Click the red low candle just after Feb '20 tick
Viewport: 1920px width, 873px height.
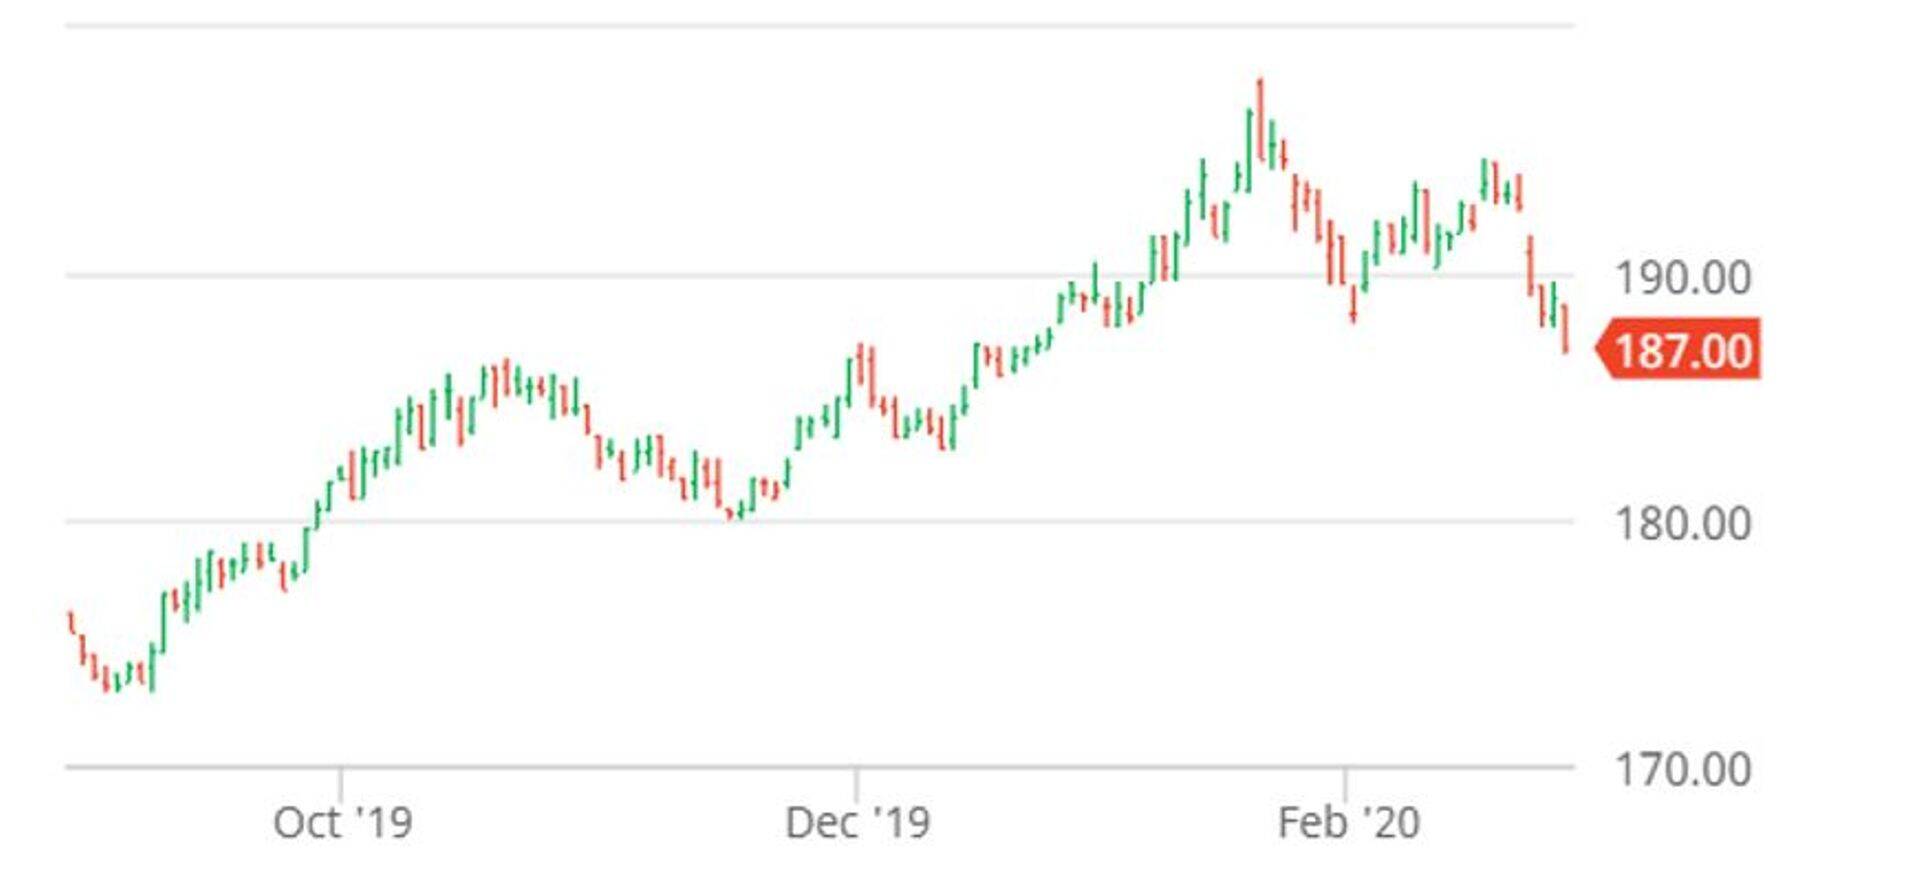(x=1353, y=303)
